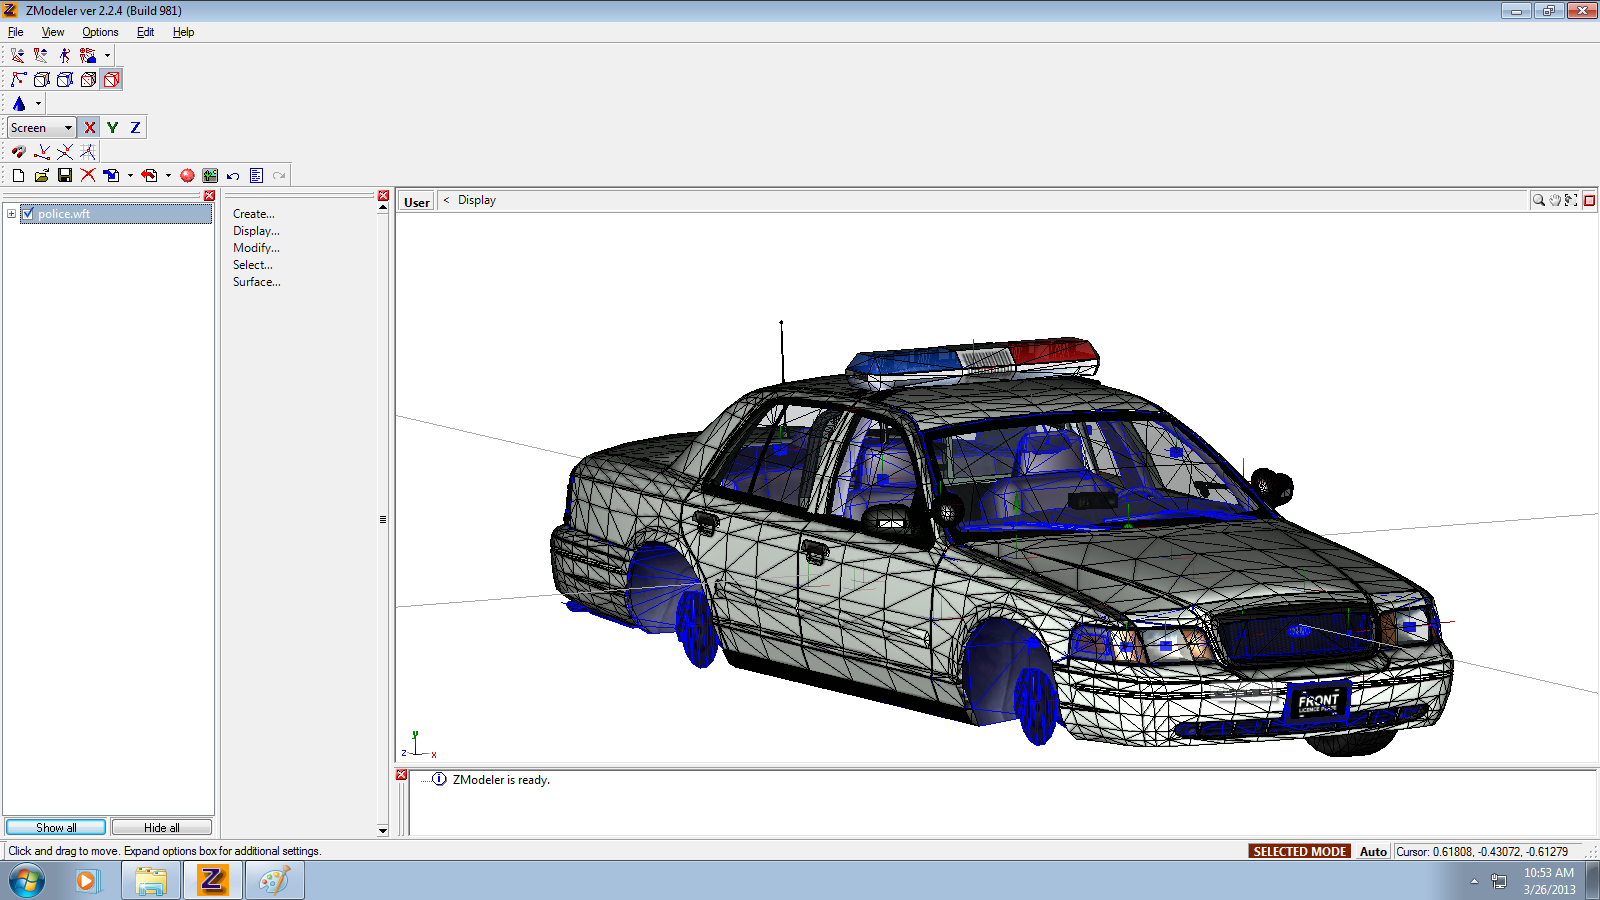The image size is (1600, 900).
Task: Open Paint from the Windows taskbar
Action: coord(274,880)
